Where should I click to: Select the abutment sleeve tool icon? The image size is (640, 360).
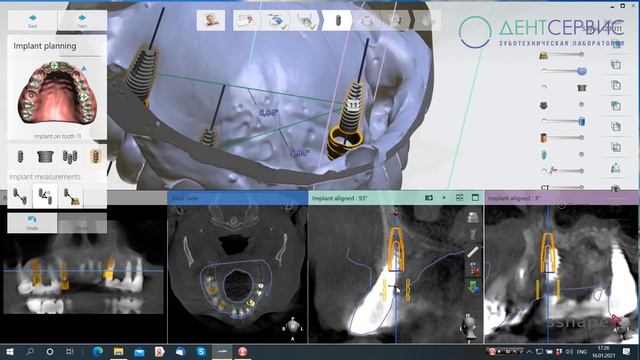pos(45,156)
